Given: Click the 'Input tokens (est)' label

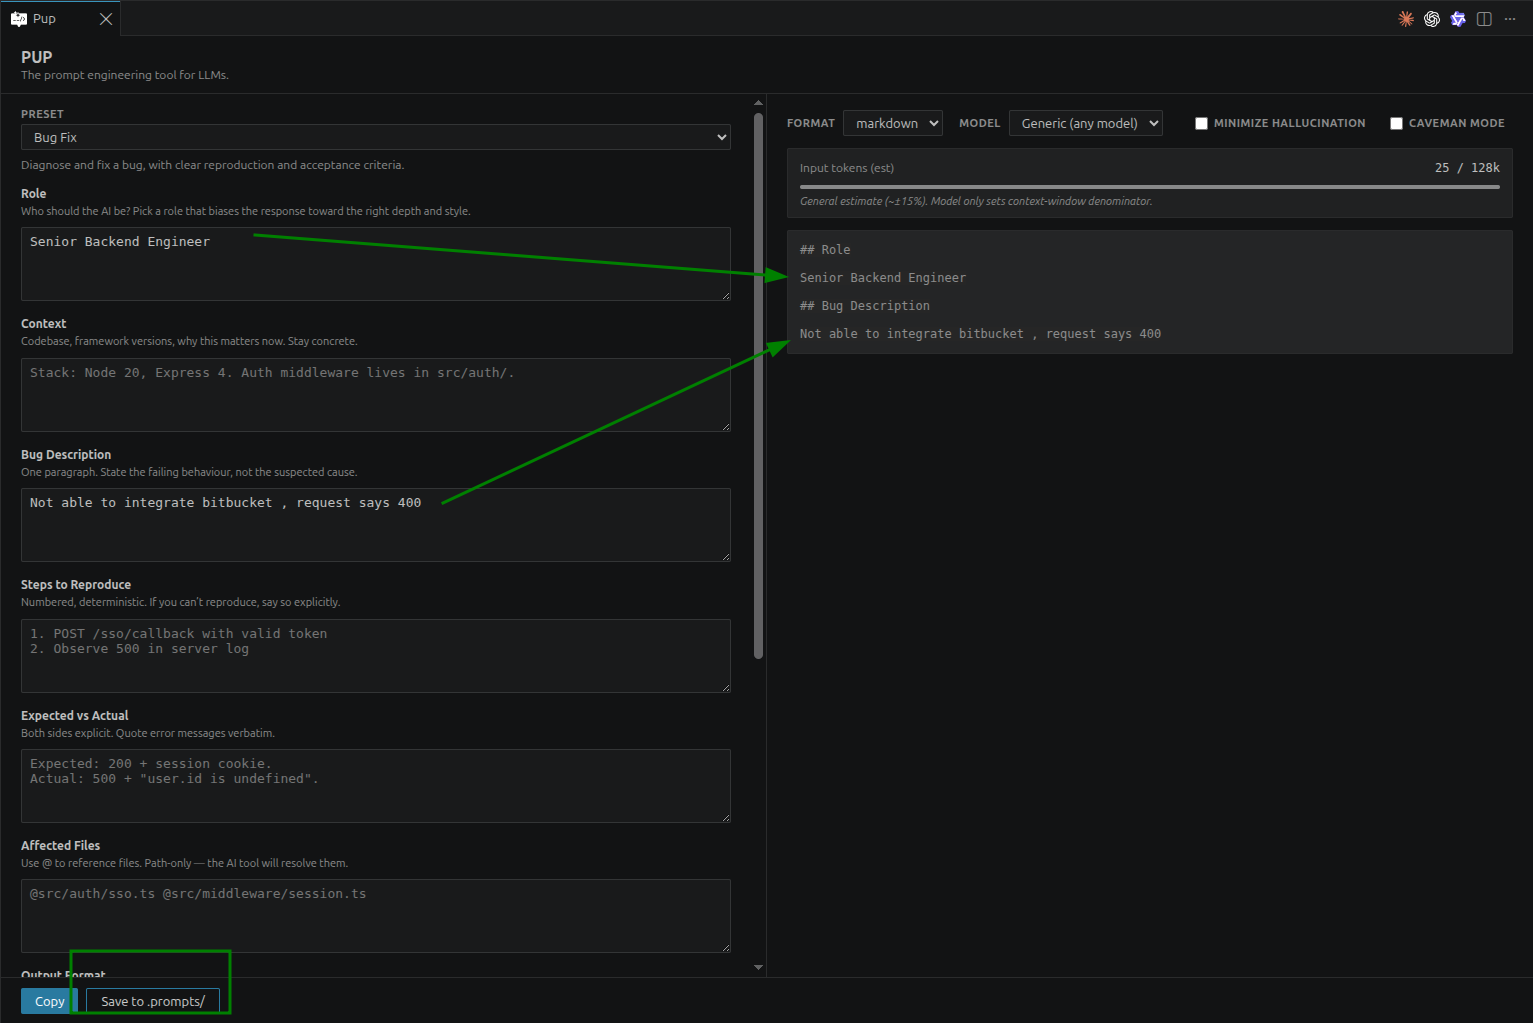Looking at the screenshot, I should tap(847, 168).
